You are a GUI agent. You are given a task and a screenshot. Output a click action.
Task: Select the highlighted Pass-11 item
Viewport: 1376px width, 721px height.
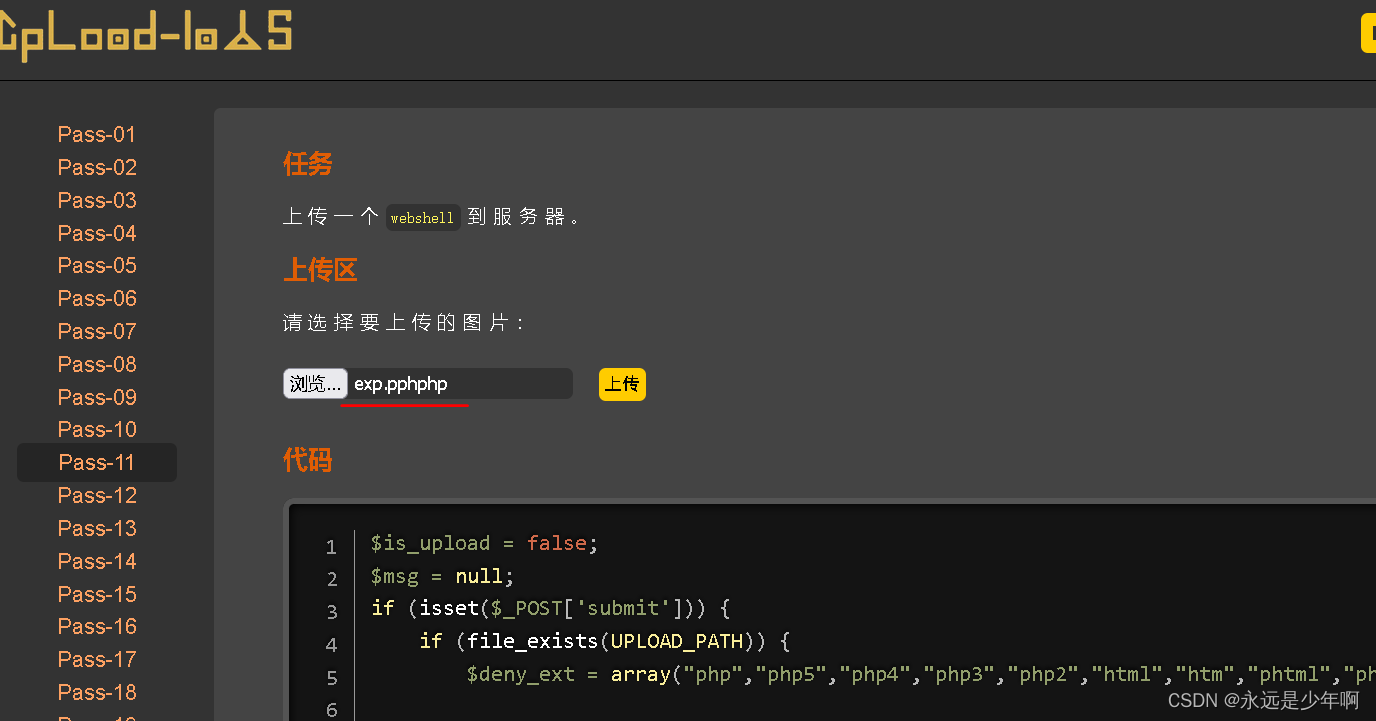point(97,462)
